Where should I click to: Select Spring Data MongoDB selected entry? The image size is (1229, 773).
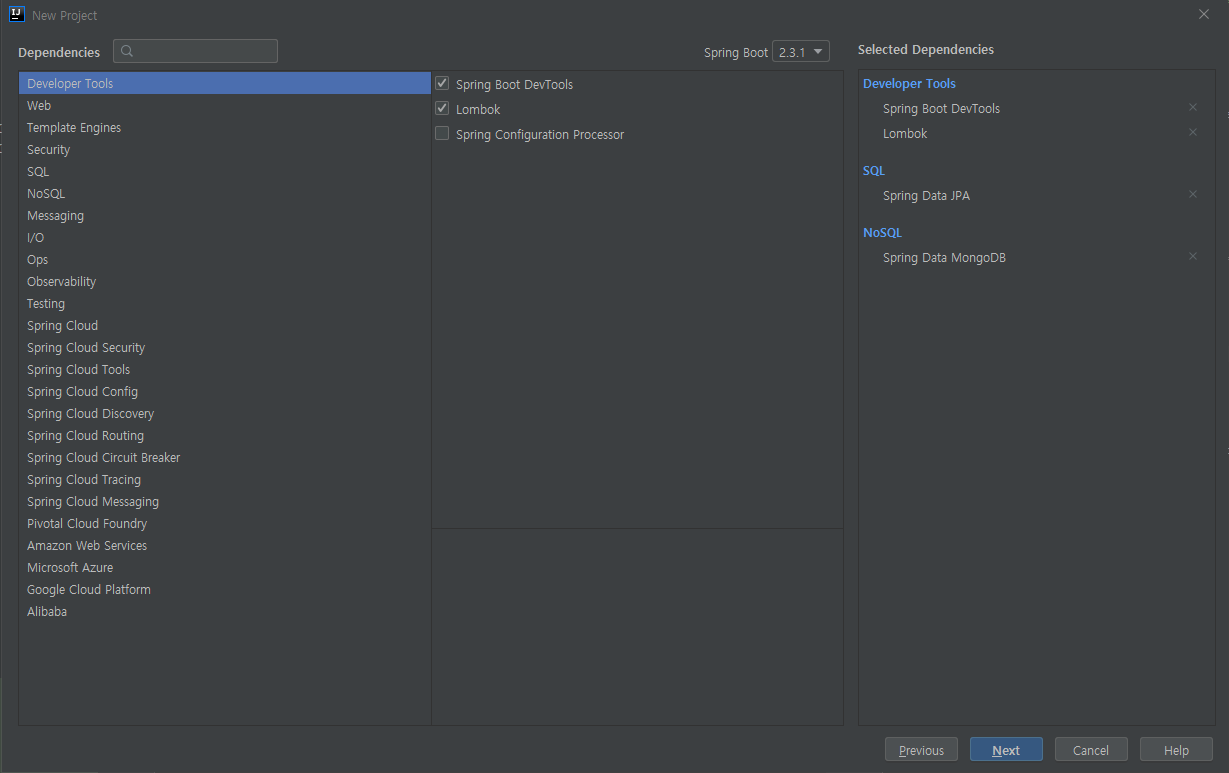tap(944, 257)
